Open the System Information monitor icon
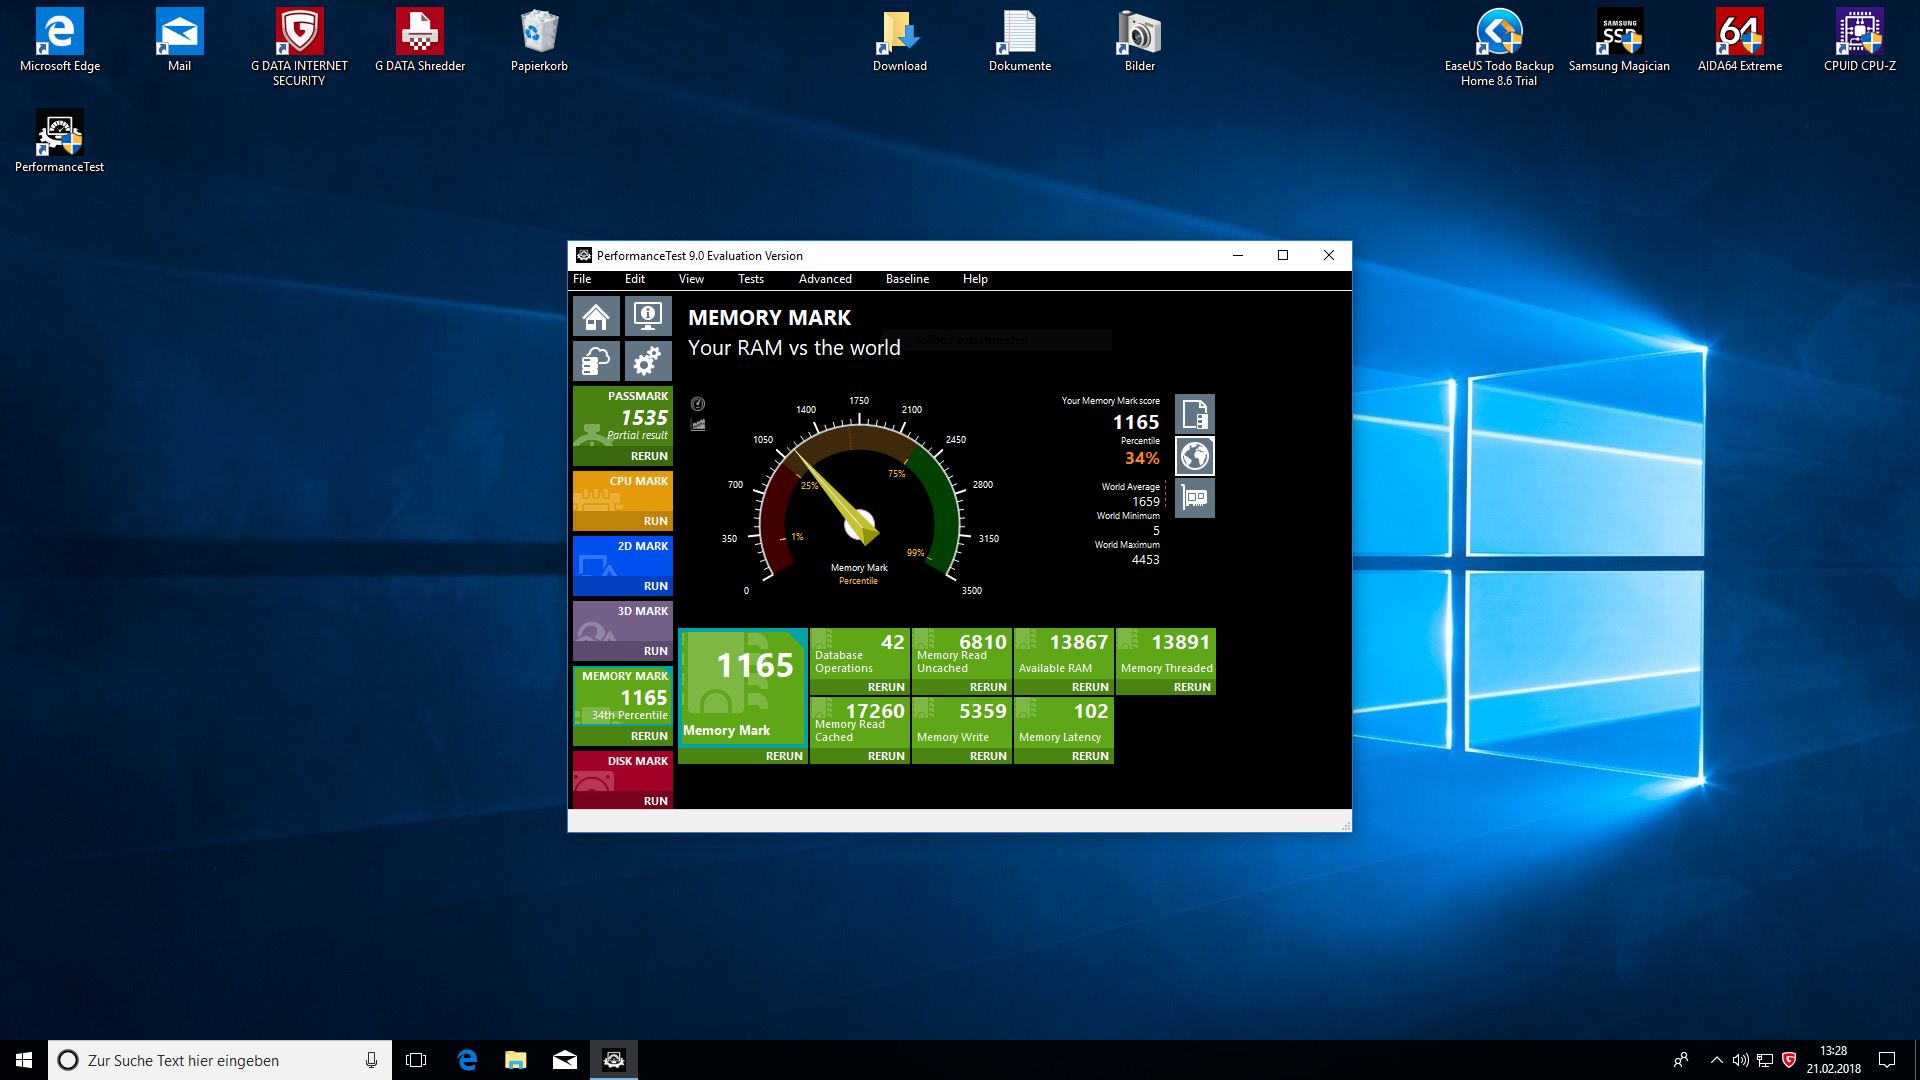The image size is (1920, 1080). [x=648, y=317]
